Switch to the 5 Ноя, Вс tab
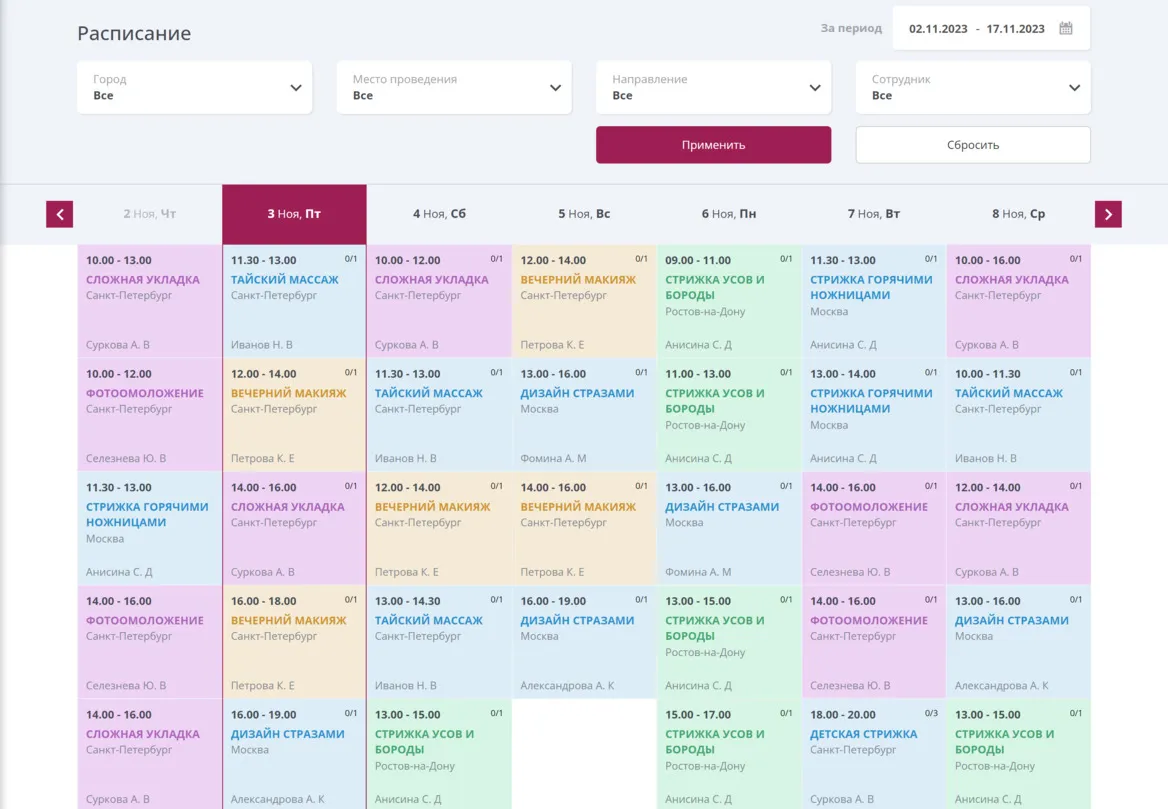Screen dimensions: 1168x809 tap(584, 214)
